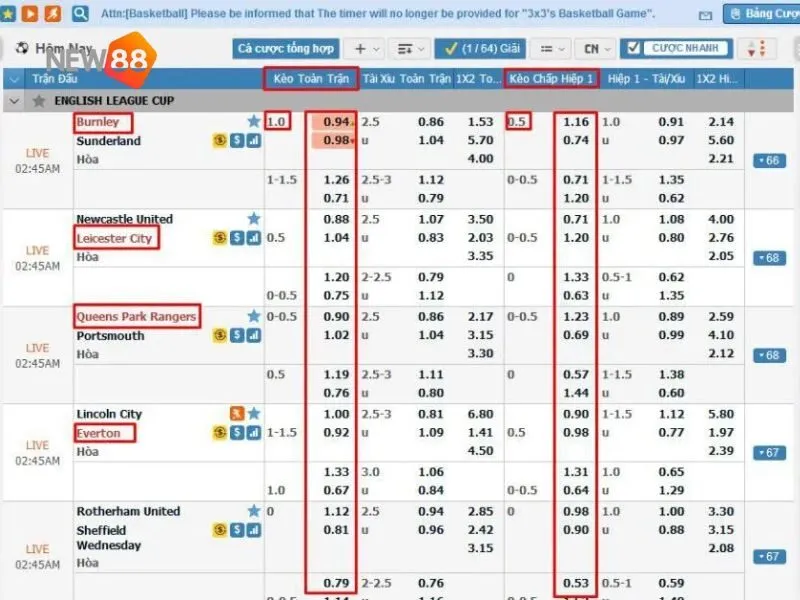Expand more bets button 68 for QPR

pyautogui.click(x=769, y=355)
